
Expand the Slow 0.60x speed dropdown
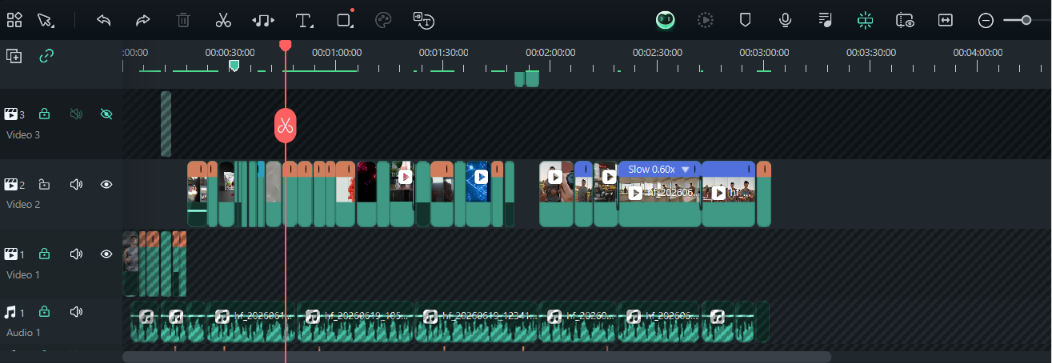point(686,170)
